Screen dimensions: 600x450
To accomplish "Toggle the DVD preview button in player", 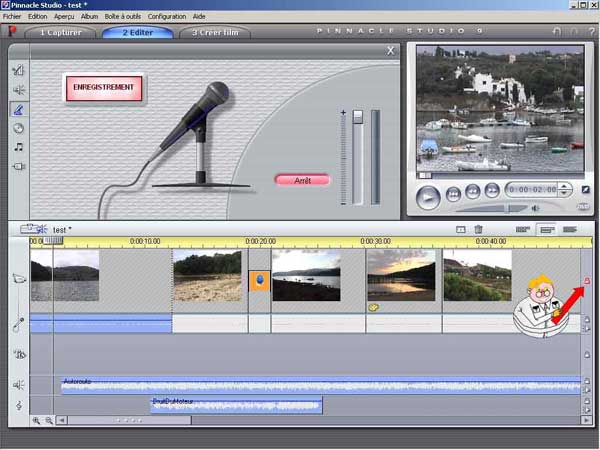I will point(583,207).
